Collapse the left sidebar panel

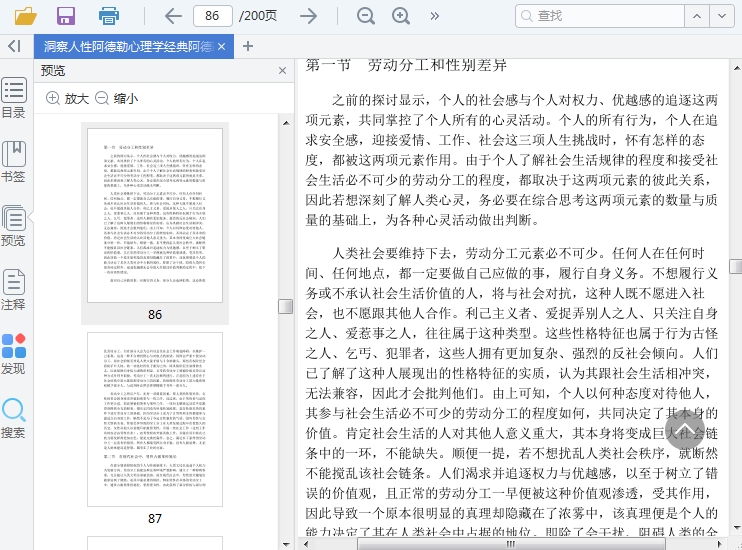point(14,46)
